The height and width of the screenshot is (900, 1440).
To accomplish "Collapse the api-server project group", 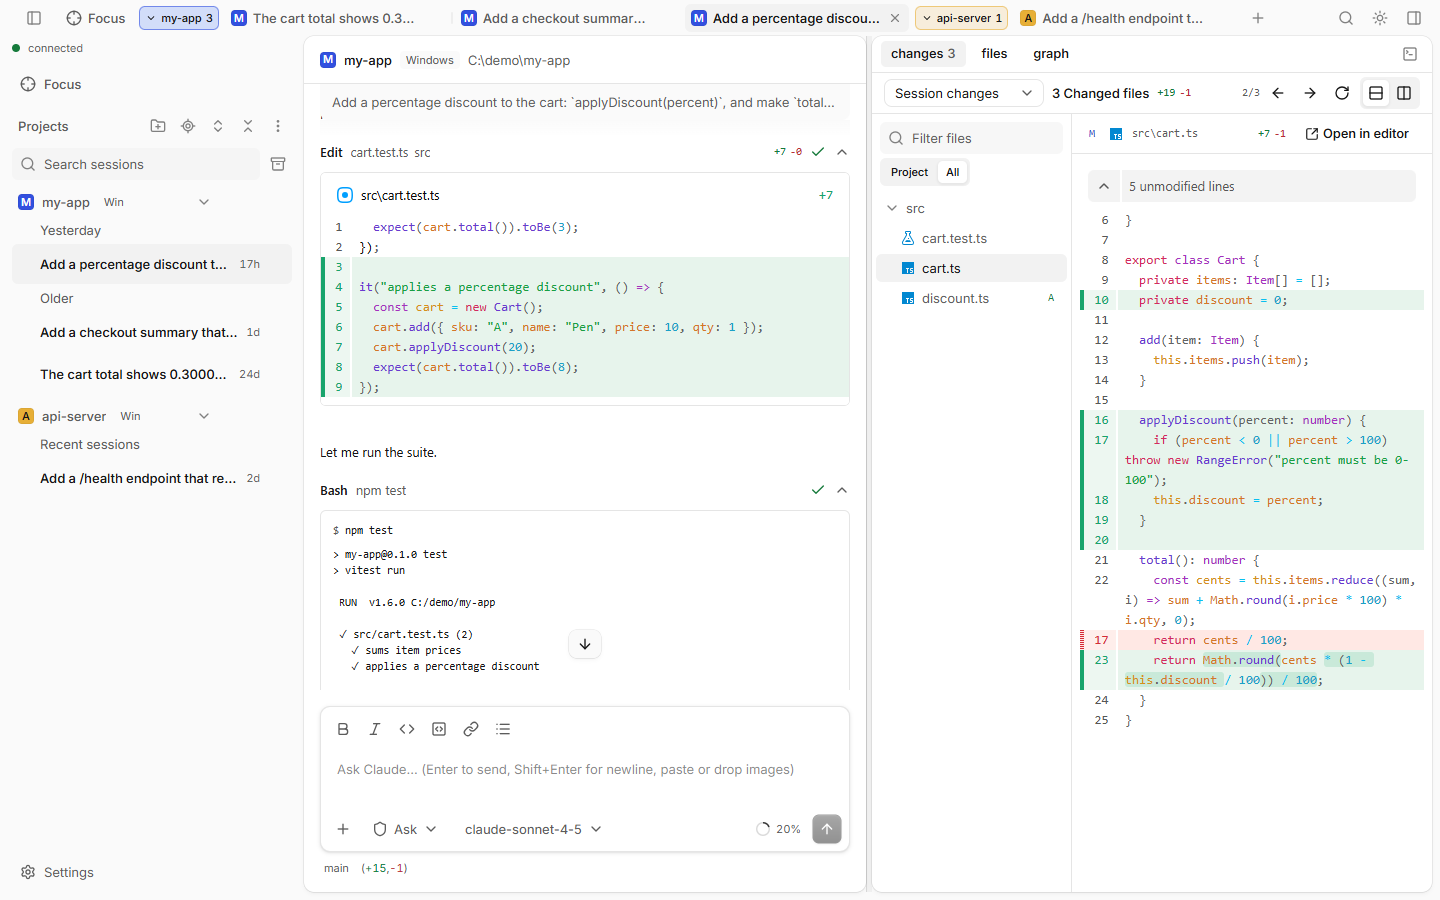I will click(x=204, y=416).
